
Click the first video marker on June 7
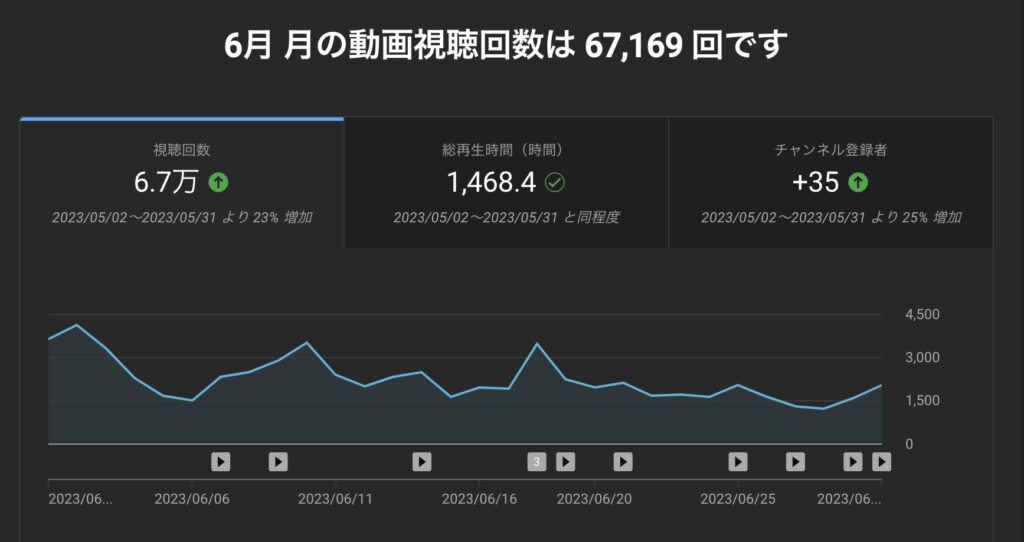point(221,461)
